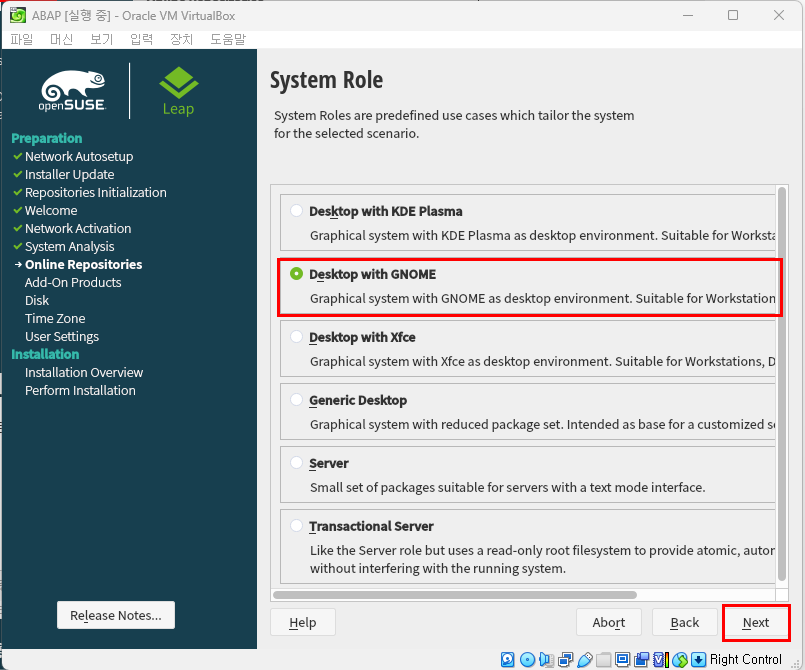Click Disk step in sidebar
Viewport: 805px width, 670px height.
point(37,300)
